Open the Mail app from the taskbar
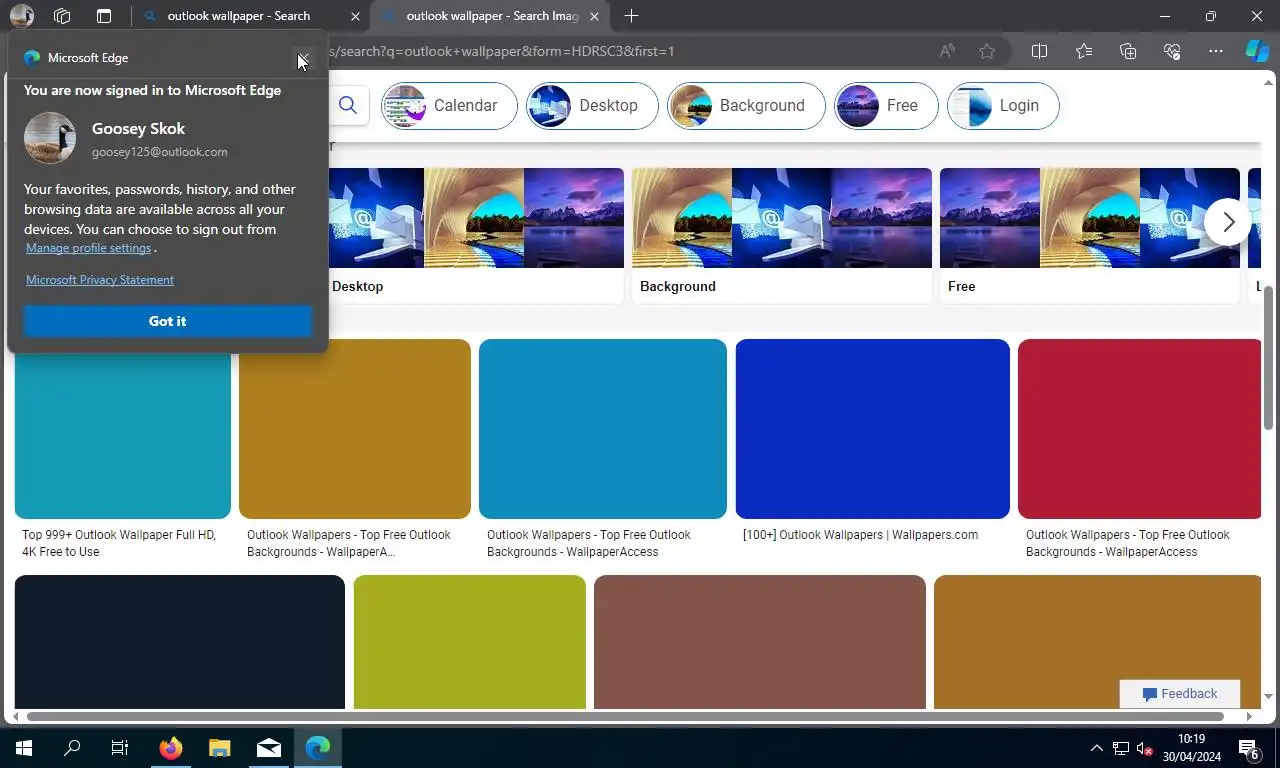The width and height of the screenshot is (1280, 768). (268, 748)
